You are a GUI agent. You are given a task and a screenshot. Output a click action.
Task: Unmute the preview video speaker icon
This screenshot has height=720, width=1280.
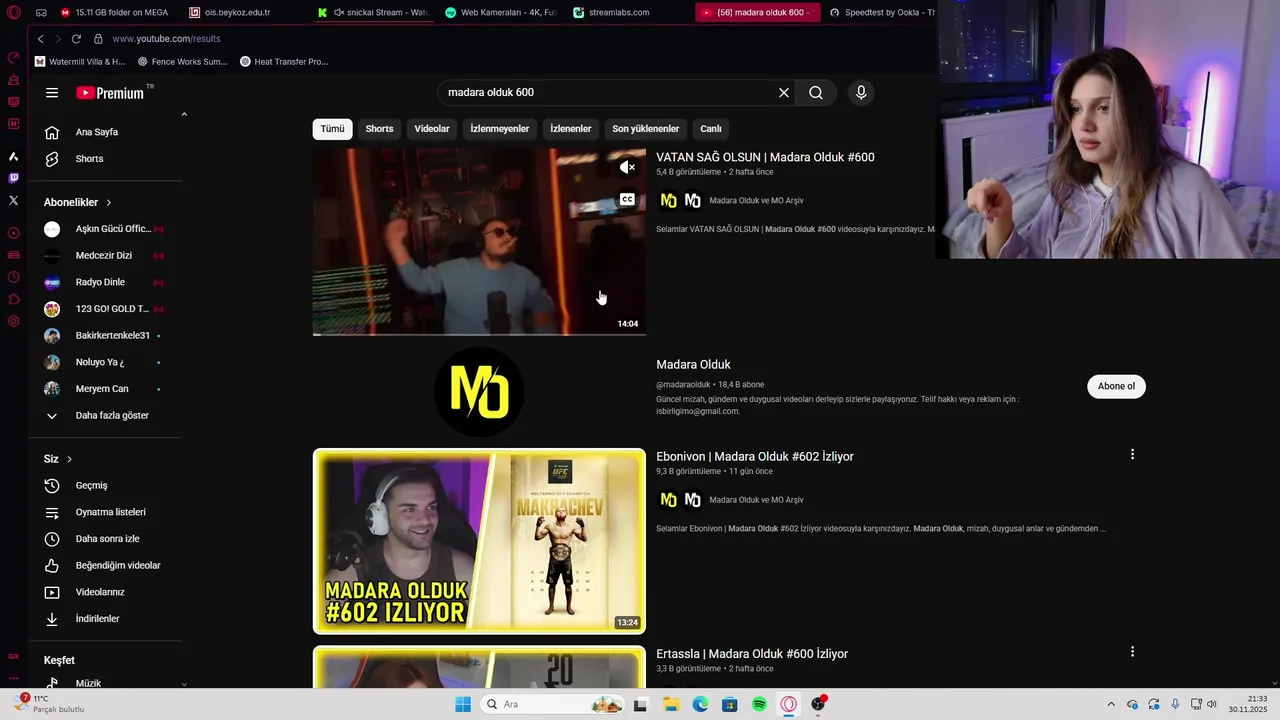tap(627, 168)
